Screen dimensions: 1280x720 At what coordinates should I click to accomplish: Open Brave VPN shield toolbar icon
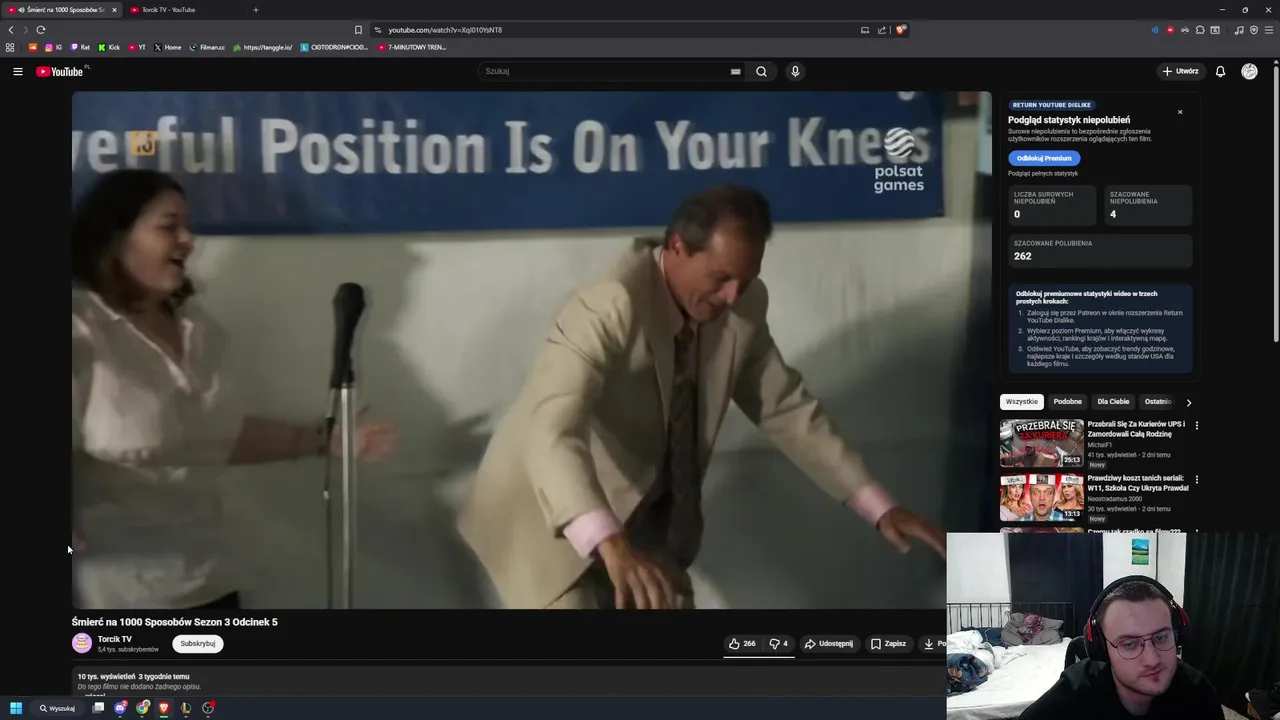point(1254,30)
